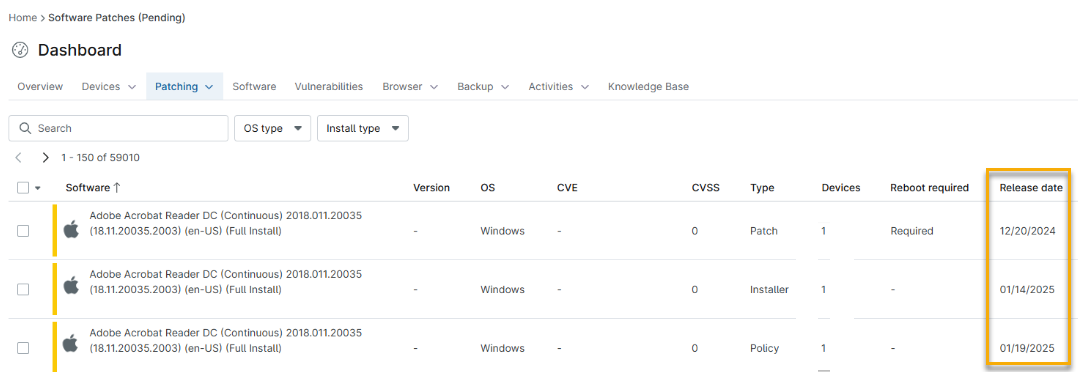This screenshot has width=1078, height=372.
Task: Click the 01/19/2025 release date cell
Action: coord(1027,348)
